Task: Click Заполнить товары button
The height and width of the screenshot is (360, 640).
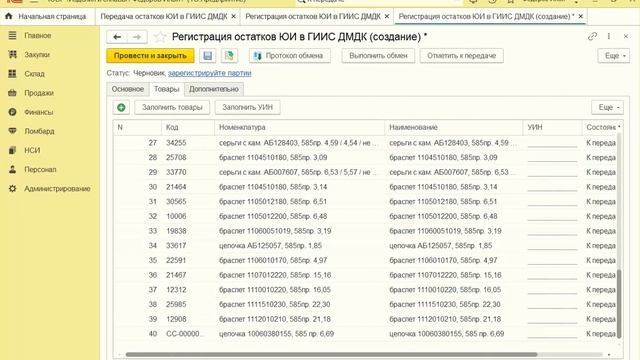Action: [x=172, y=107]
